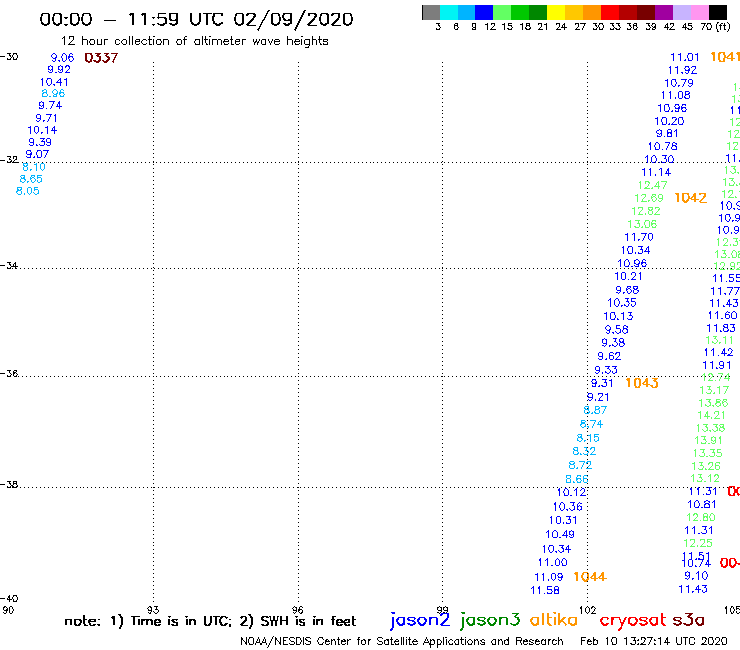Viewport: 740px width, 650px height.
Task: Click the wave height value 11.01
Action: click(684, 58)
